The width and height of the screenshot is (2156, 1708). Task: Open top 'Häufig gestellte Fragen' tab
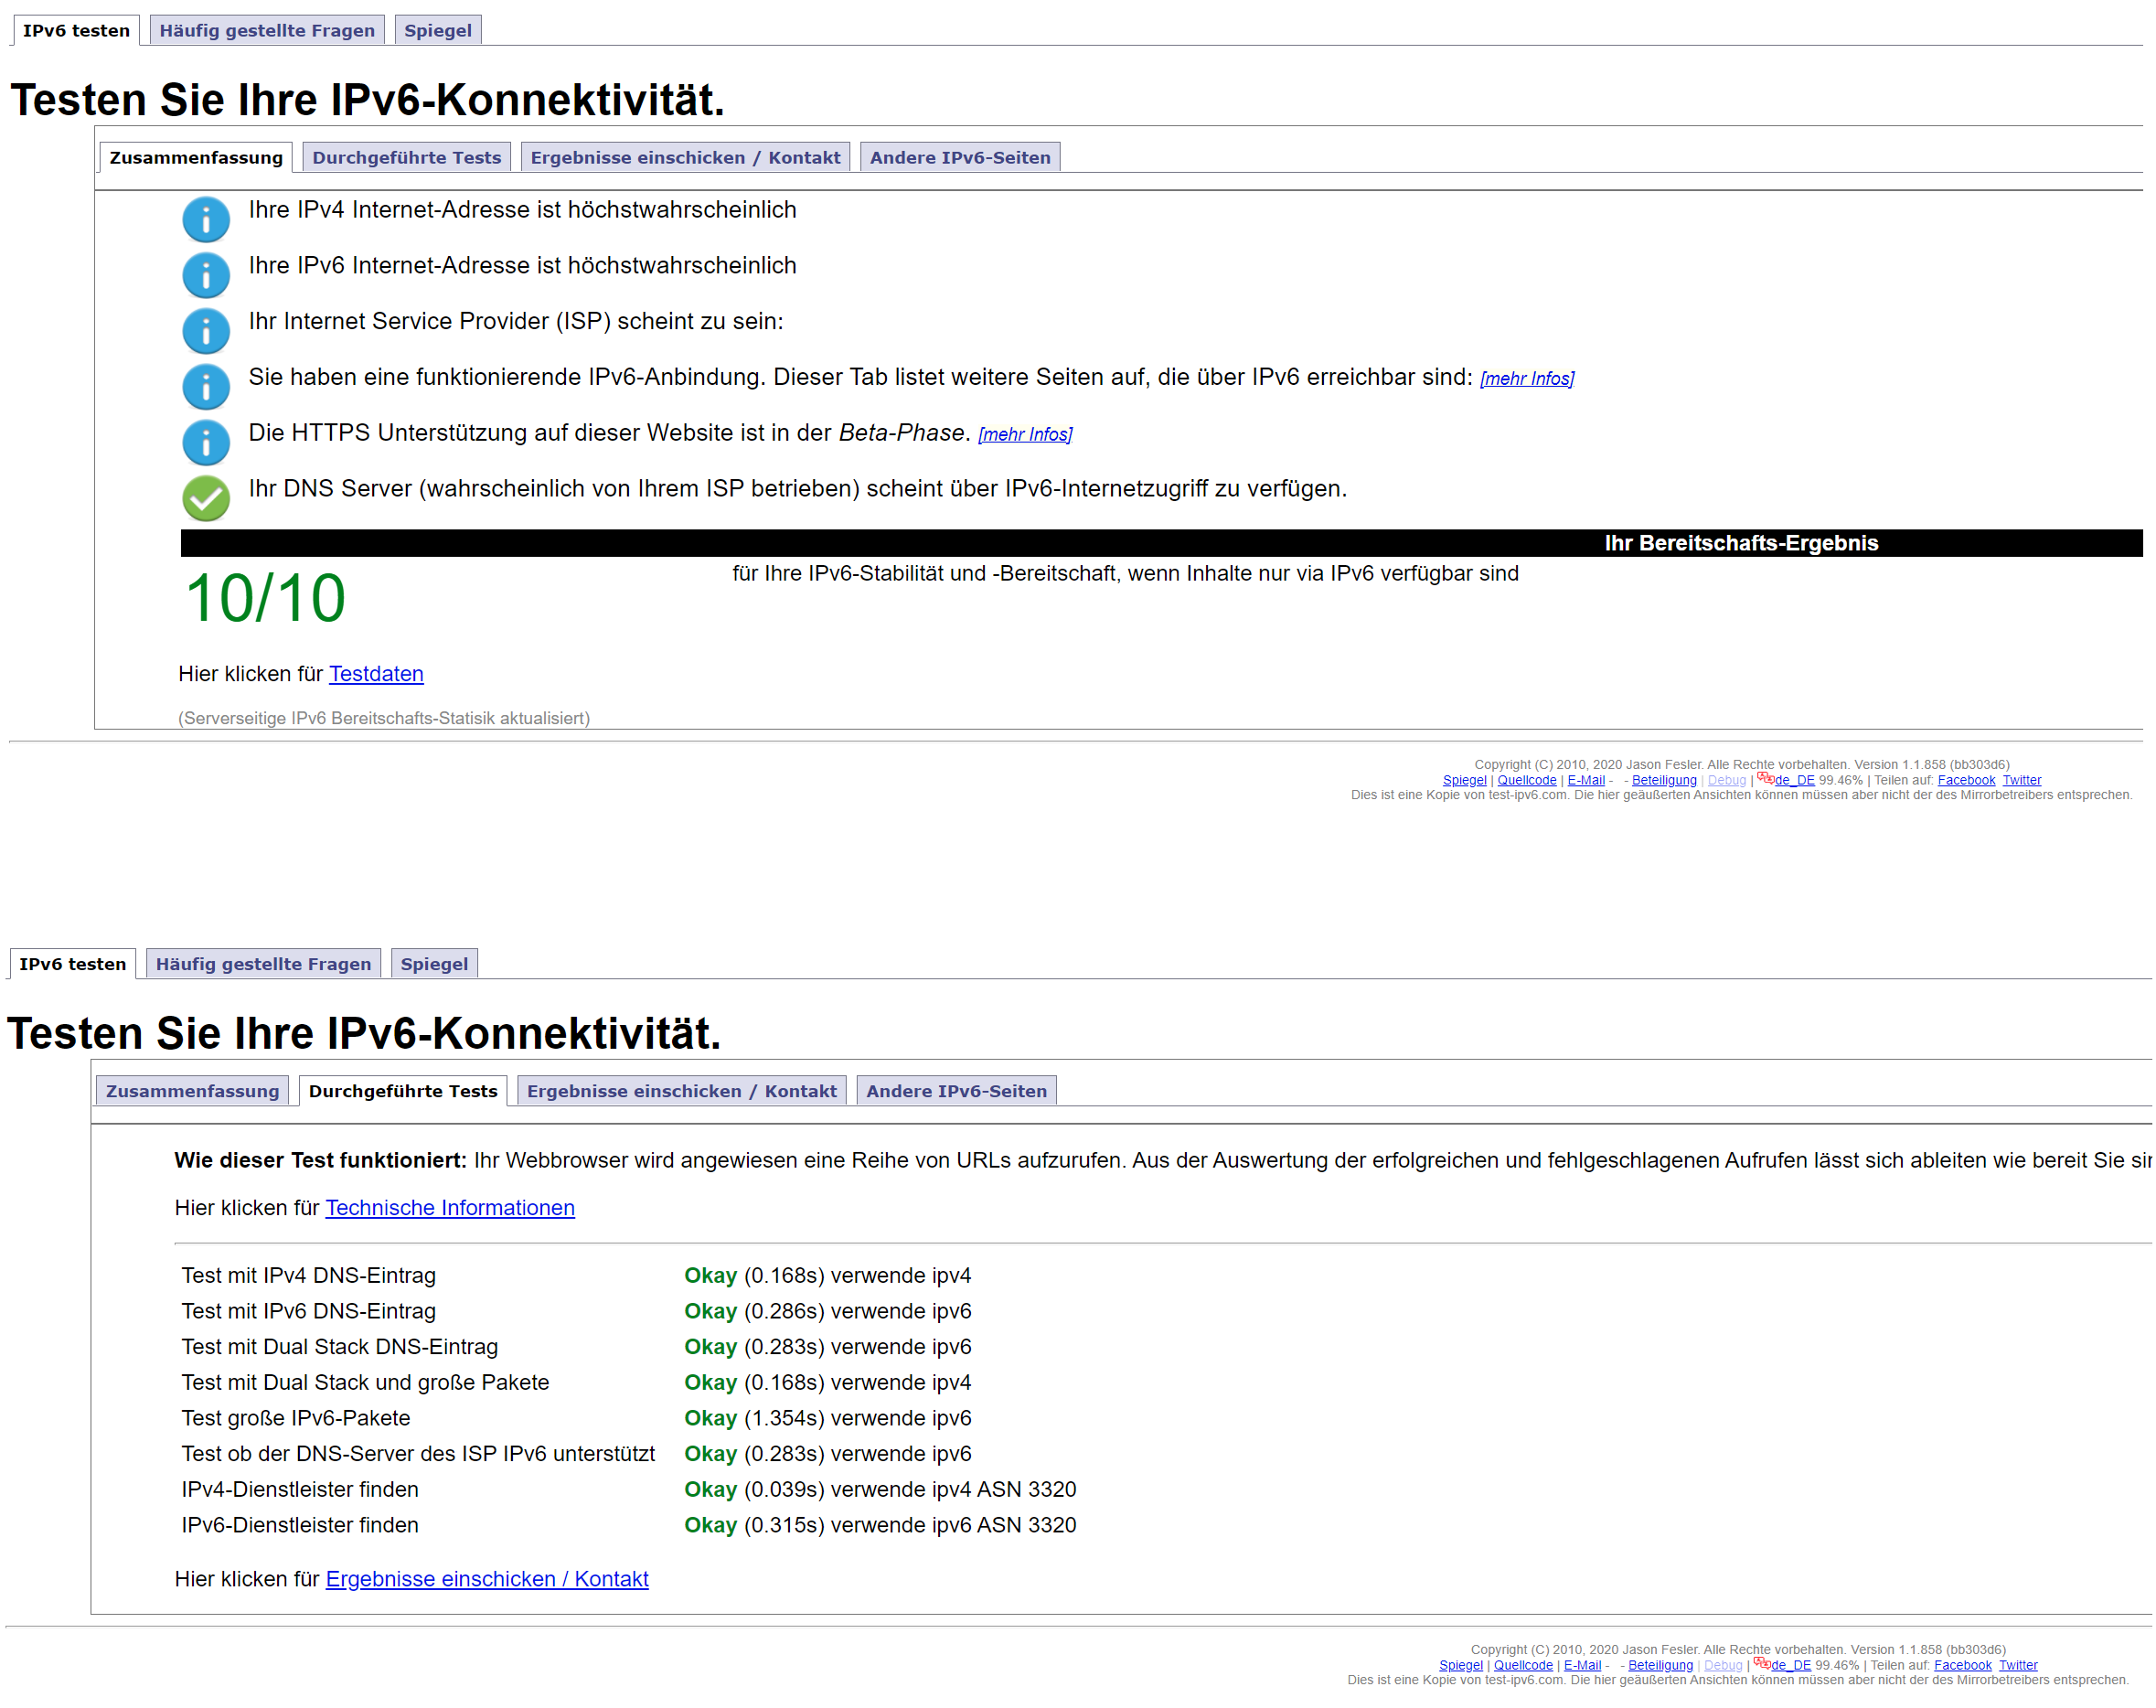coord(267,30)
